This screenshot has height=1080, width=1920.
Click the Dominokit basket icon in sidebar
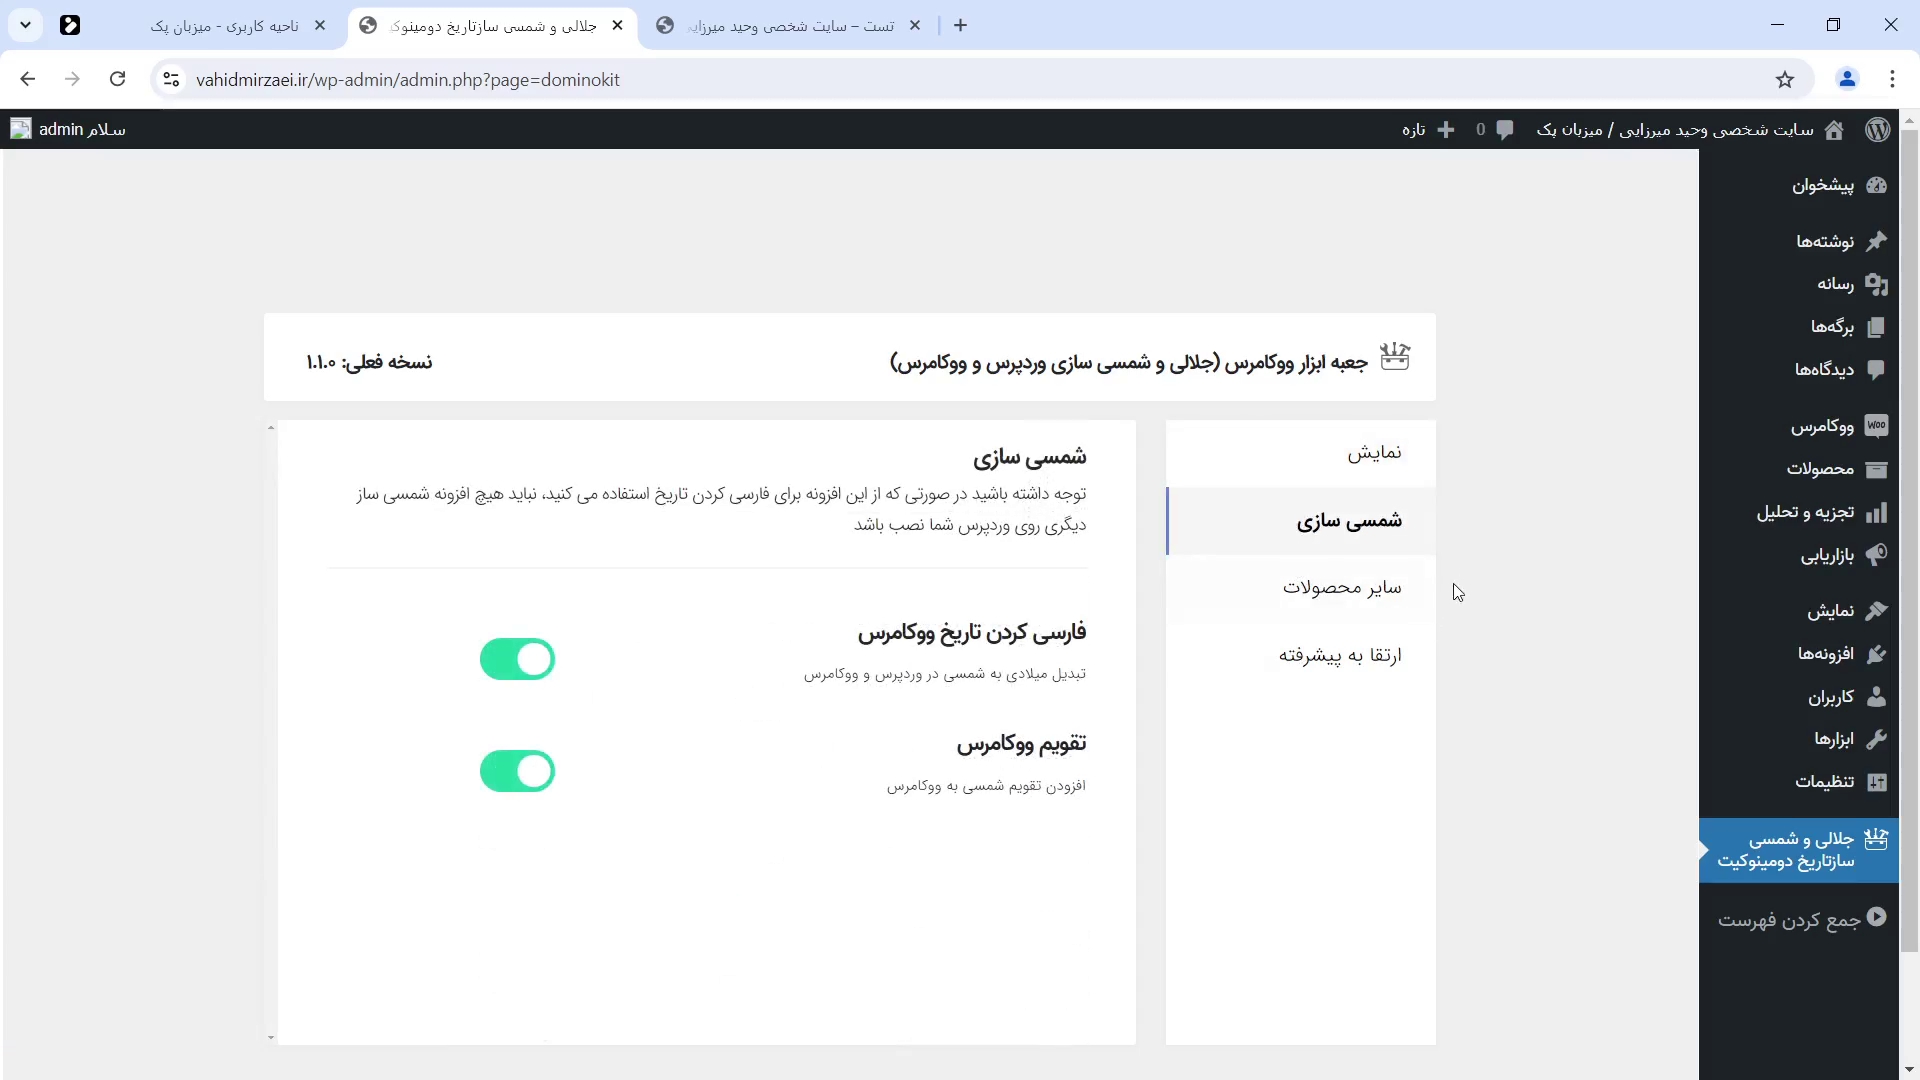(1876, 839)
